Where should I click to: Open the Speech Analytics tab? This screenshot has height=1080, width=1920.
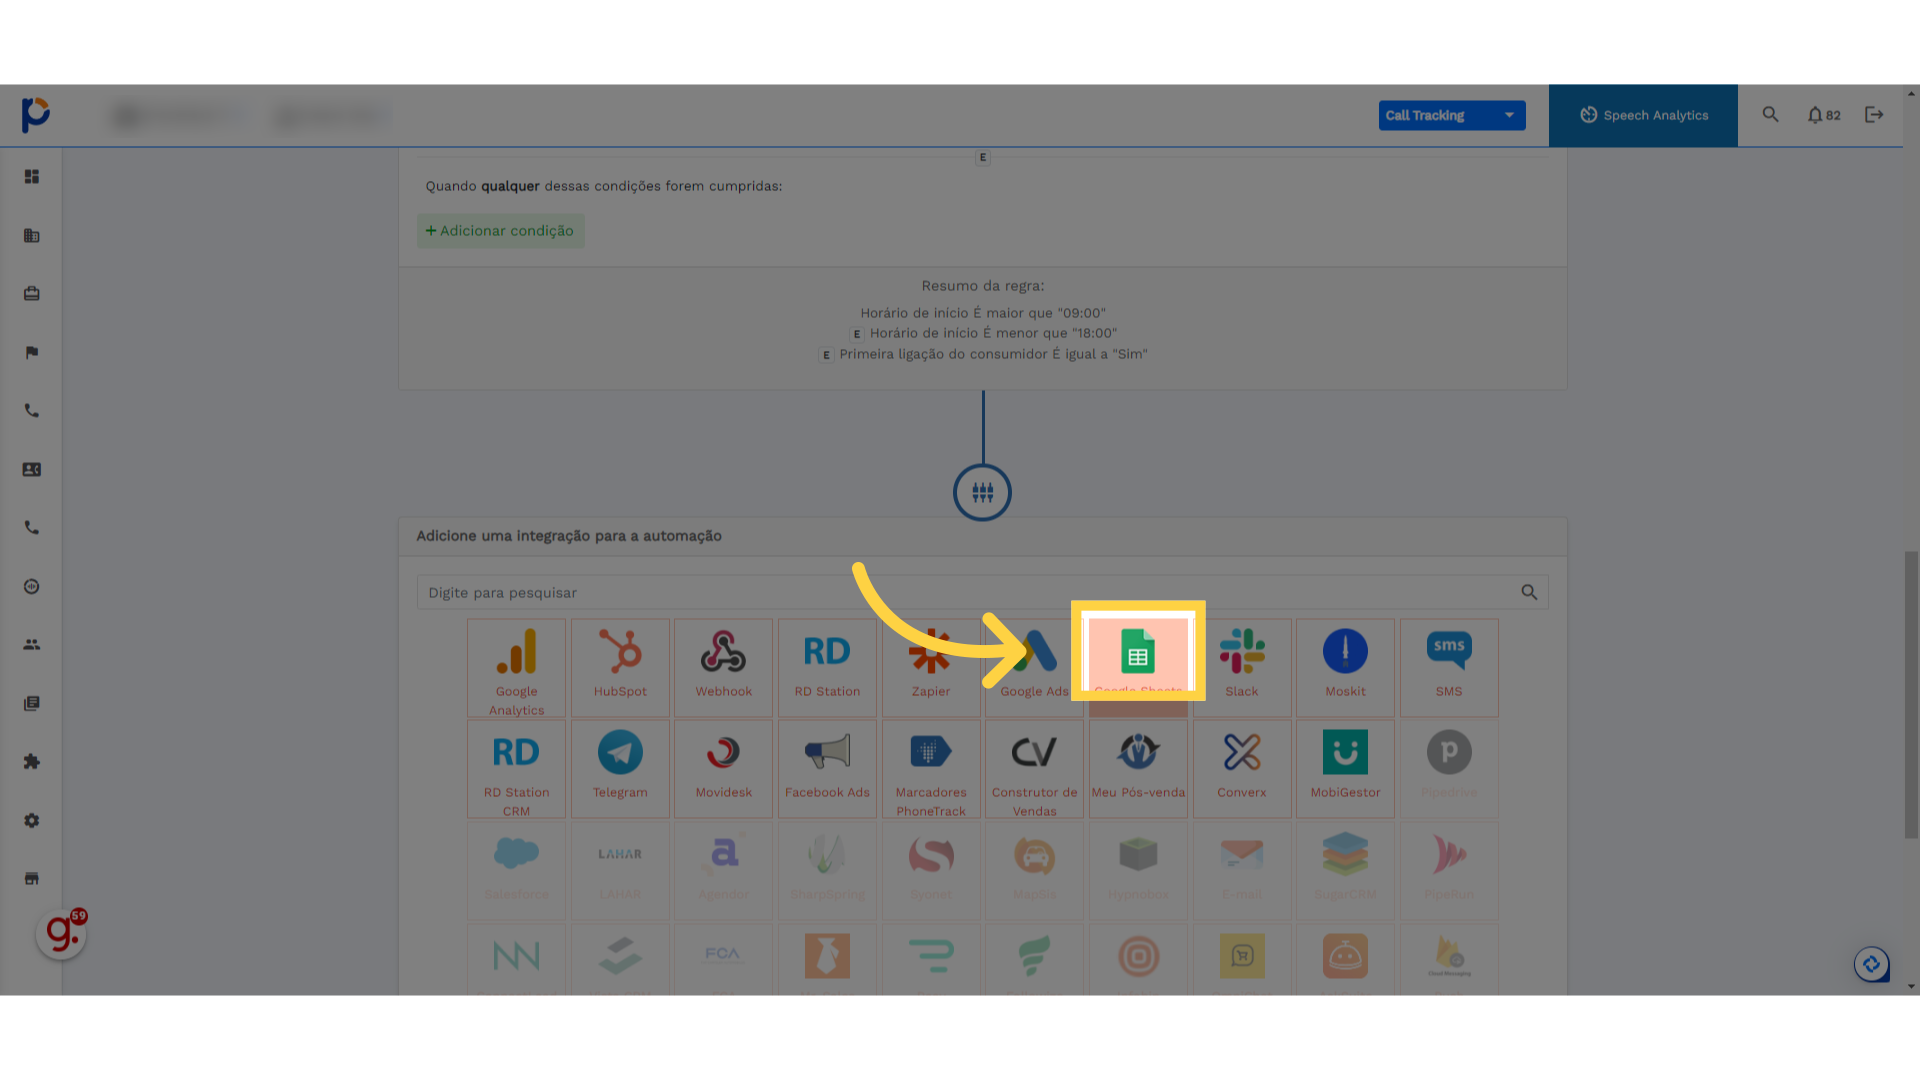click(x=1643, y=115)
